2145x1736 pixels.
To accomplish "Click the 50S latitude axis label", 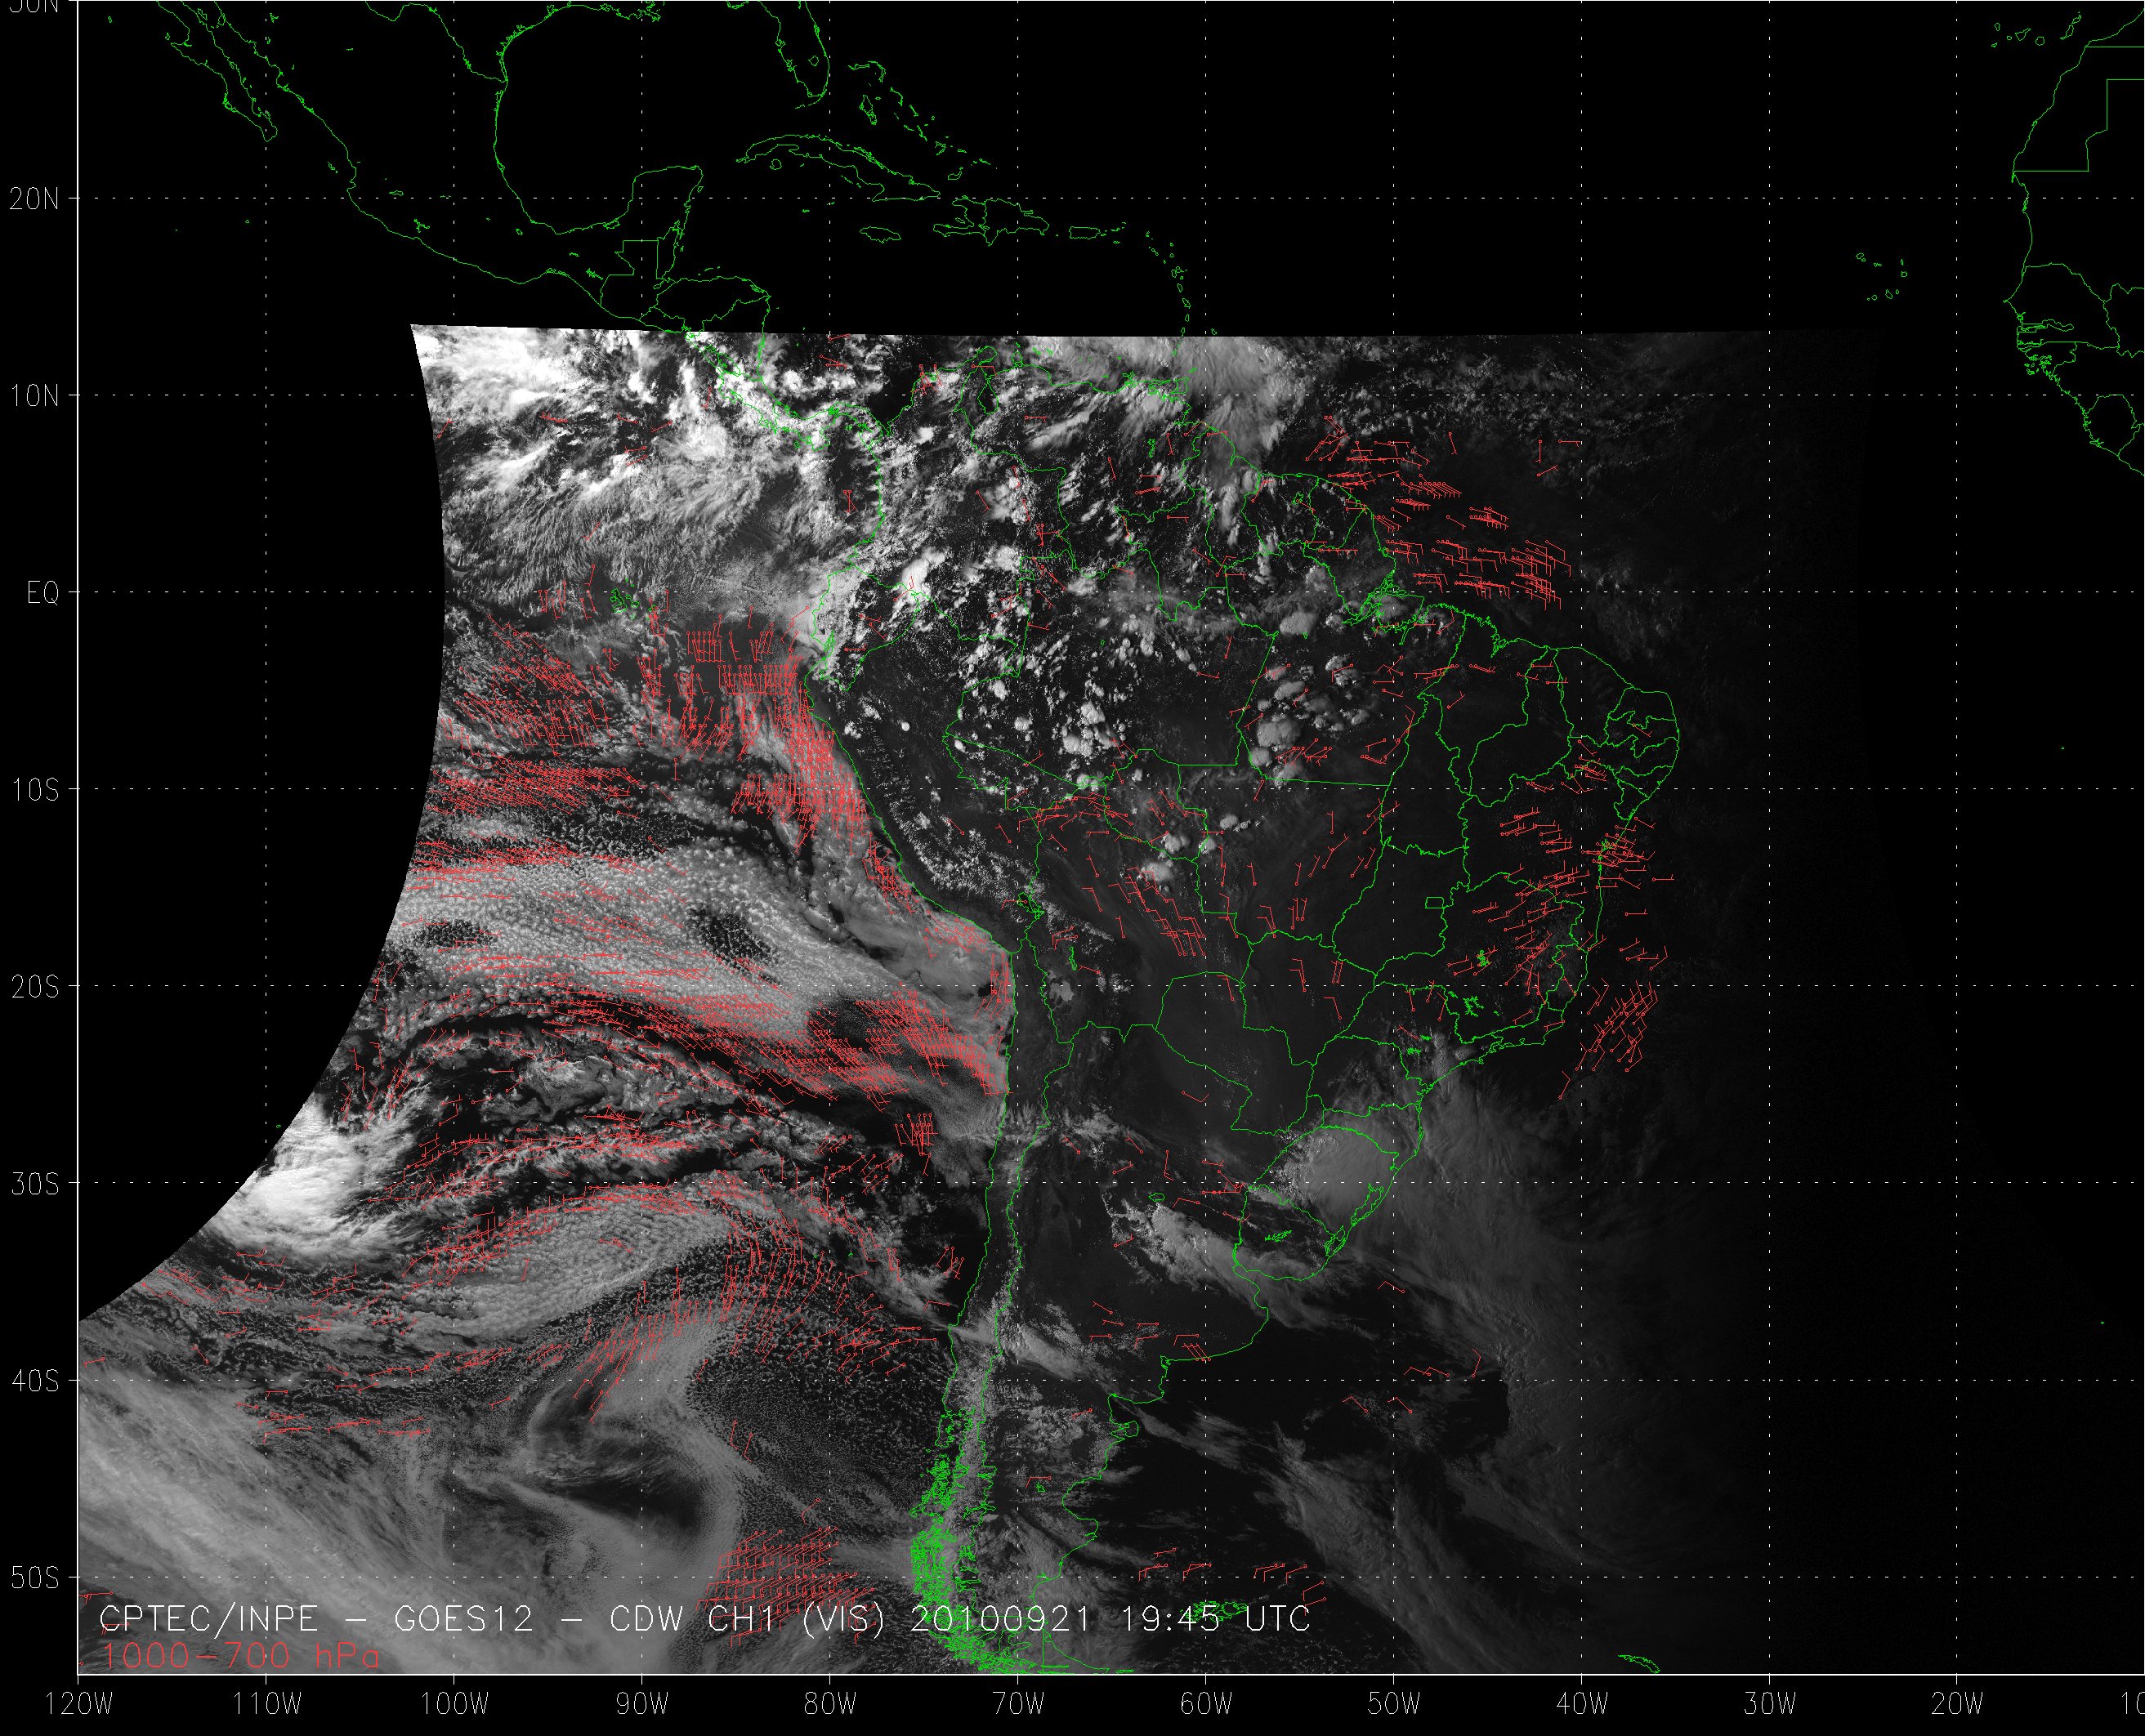I will 35,1578.
